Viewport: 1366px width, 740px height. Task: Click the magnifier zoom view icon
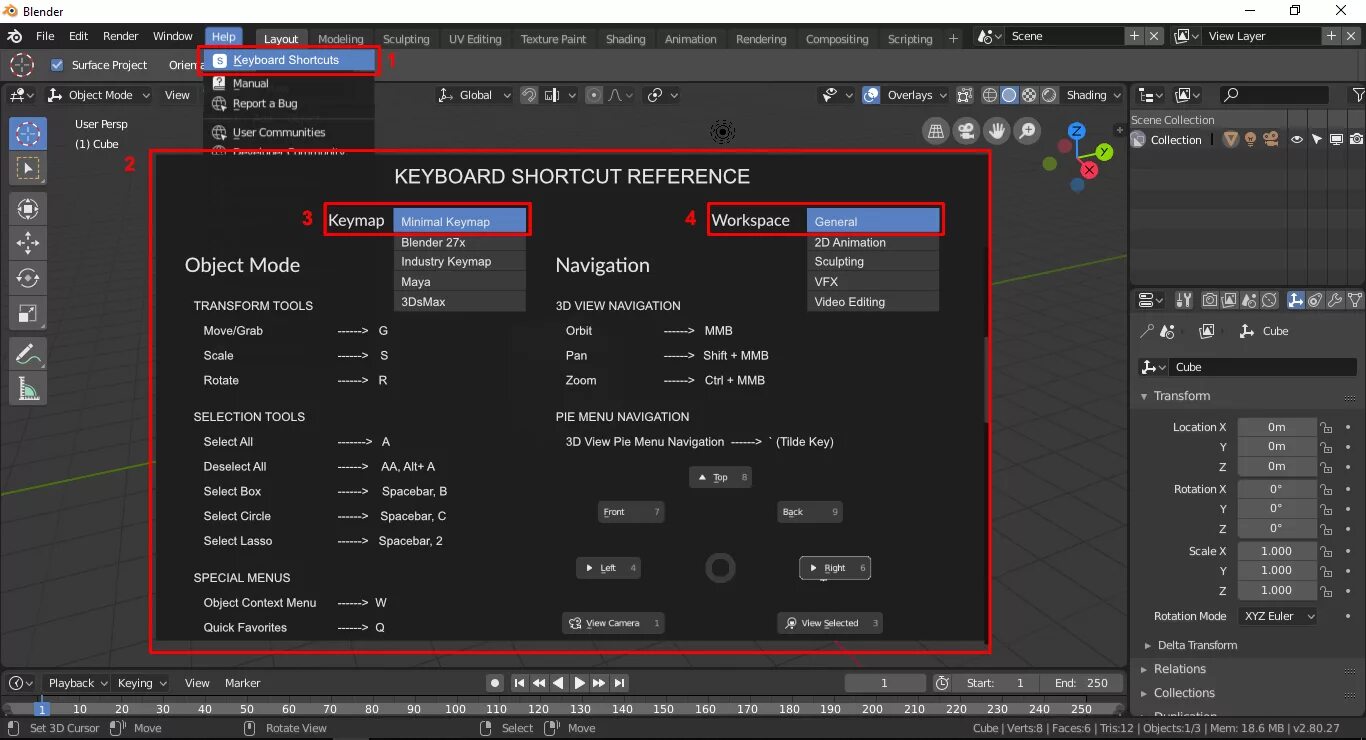pyautogui.click(x=1027, y=131)
